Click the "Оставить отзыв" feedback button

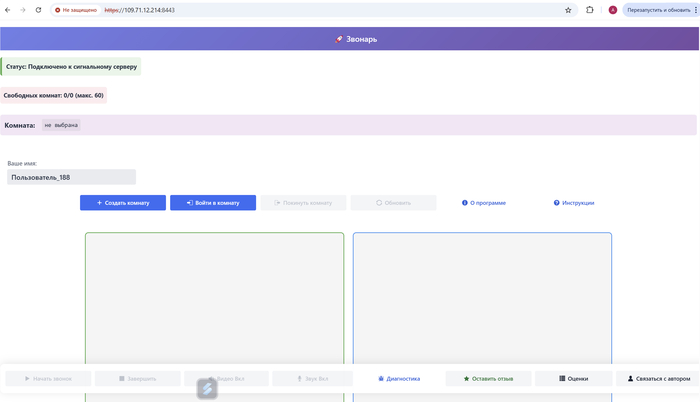pos(489,379)
